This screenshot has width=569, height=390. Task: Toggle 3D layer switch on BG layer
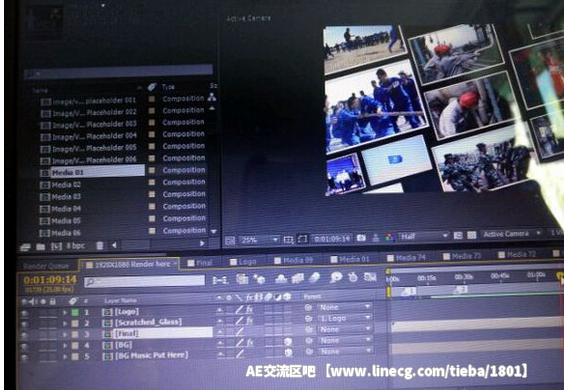(288, 341)
